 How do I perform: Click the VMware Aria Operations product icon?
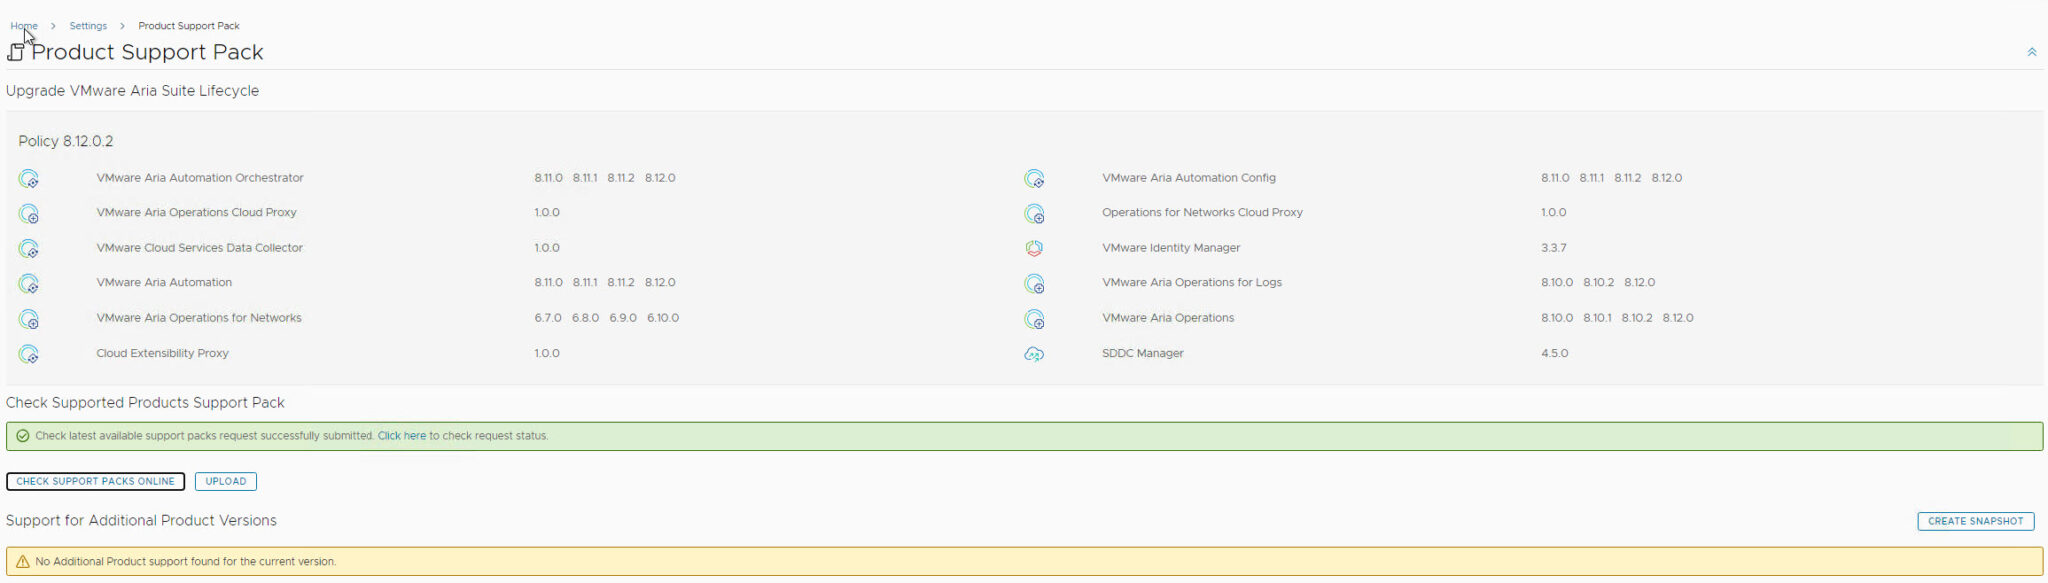pos(1034,319)
